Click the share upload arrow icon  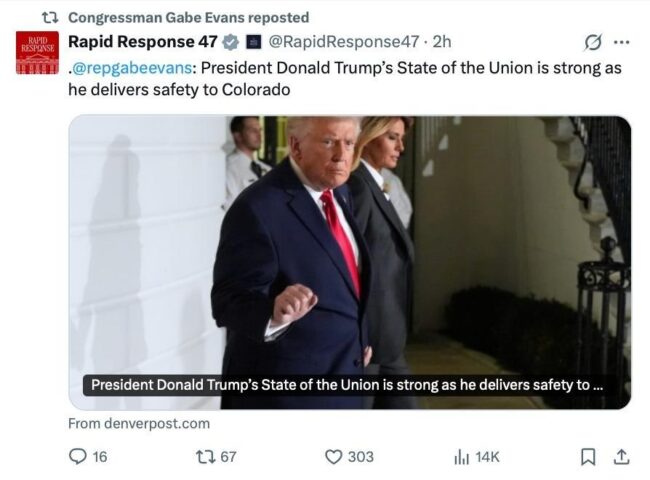(x=621, y=457)
